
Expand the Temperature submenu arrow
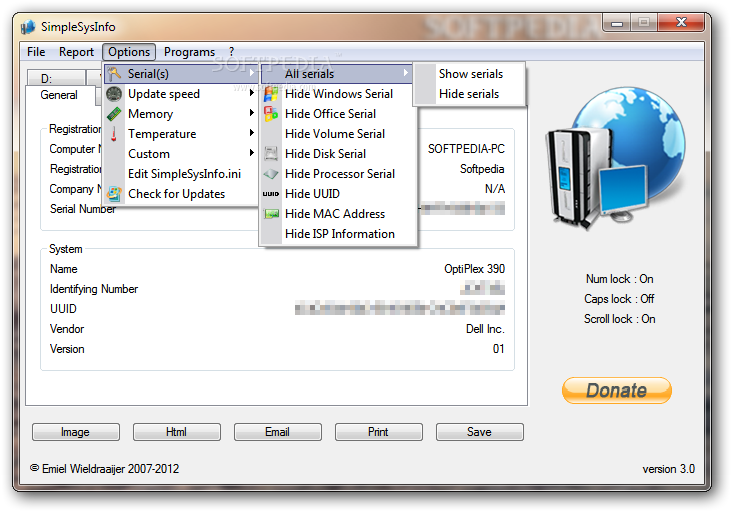[x=252, y=133]
